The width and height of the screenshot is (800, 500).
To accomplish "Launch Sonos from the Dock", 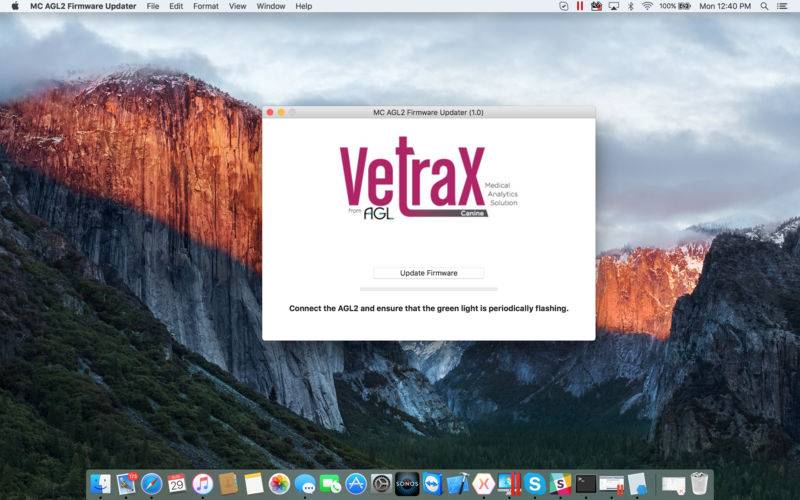I will tap(407, 483).
